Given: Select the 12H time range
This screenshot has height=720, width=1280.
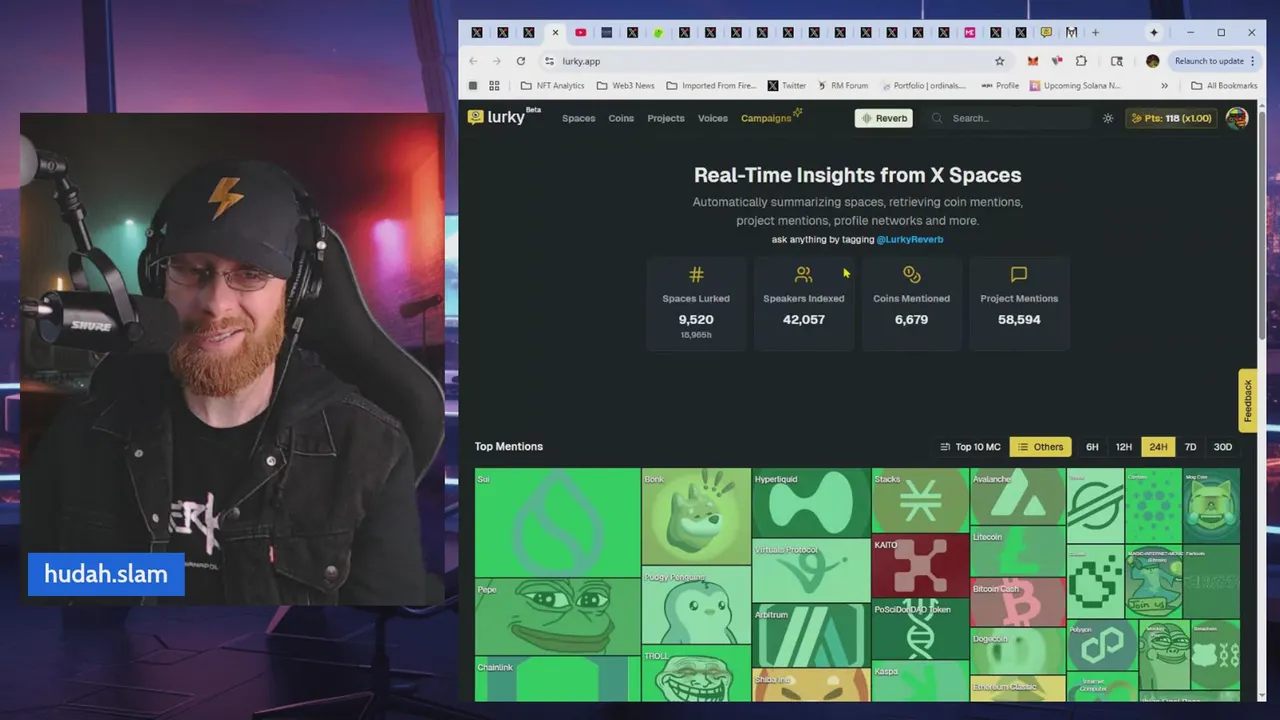Looking at the screenshot, I should (x=1124, y=447).
